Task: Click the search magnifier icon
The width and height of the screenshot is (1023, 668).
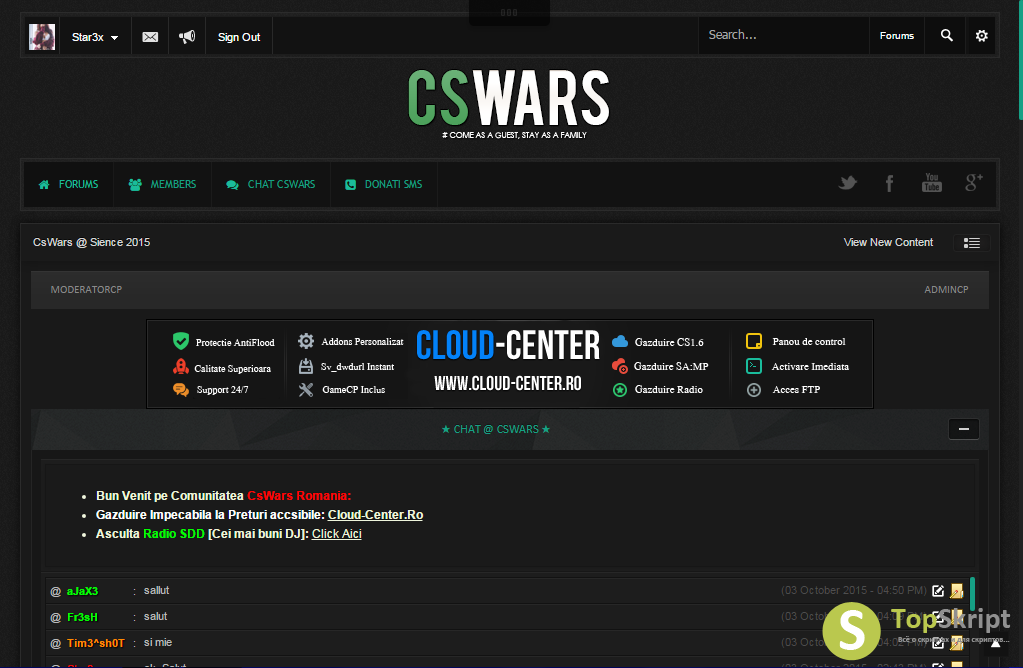Action: 946,35
